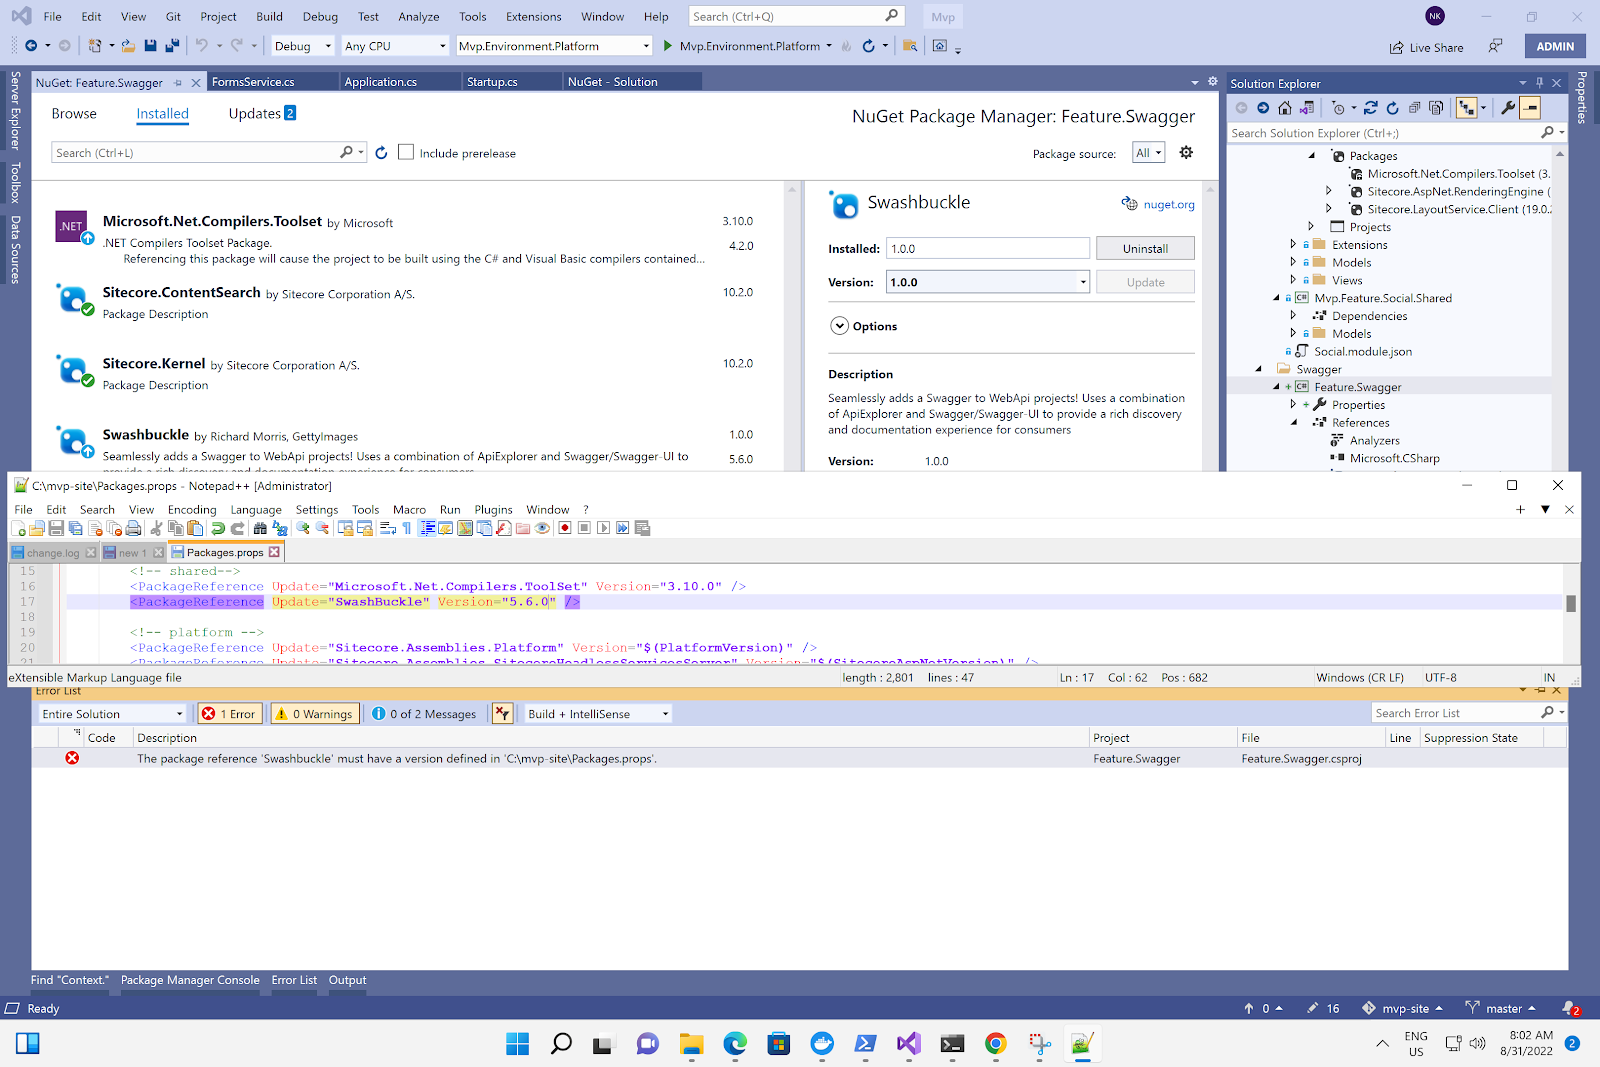Click Sync with Active Document icon in Solution Explorer
The width and height of the screenshot is (1600, 1067).
click(x=1371, y=108)
